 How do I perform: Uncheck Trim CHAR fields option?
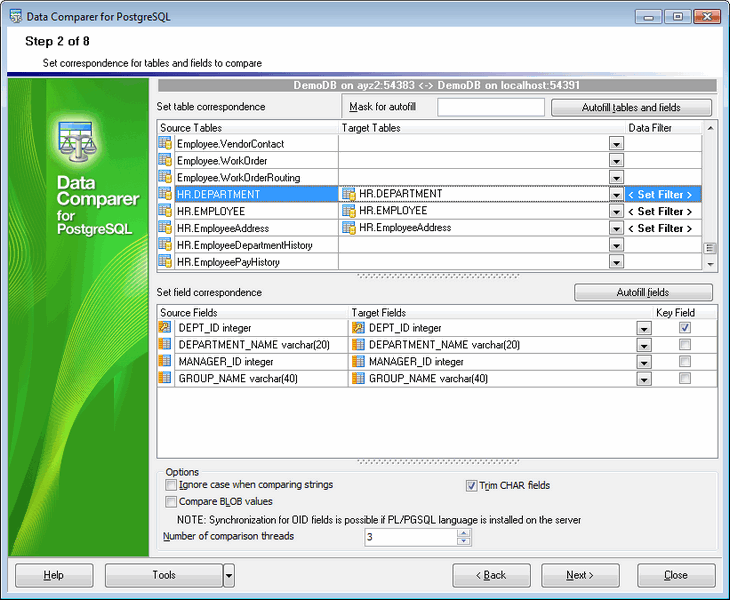coord(471,486)
